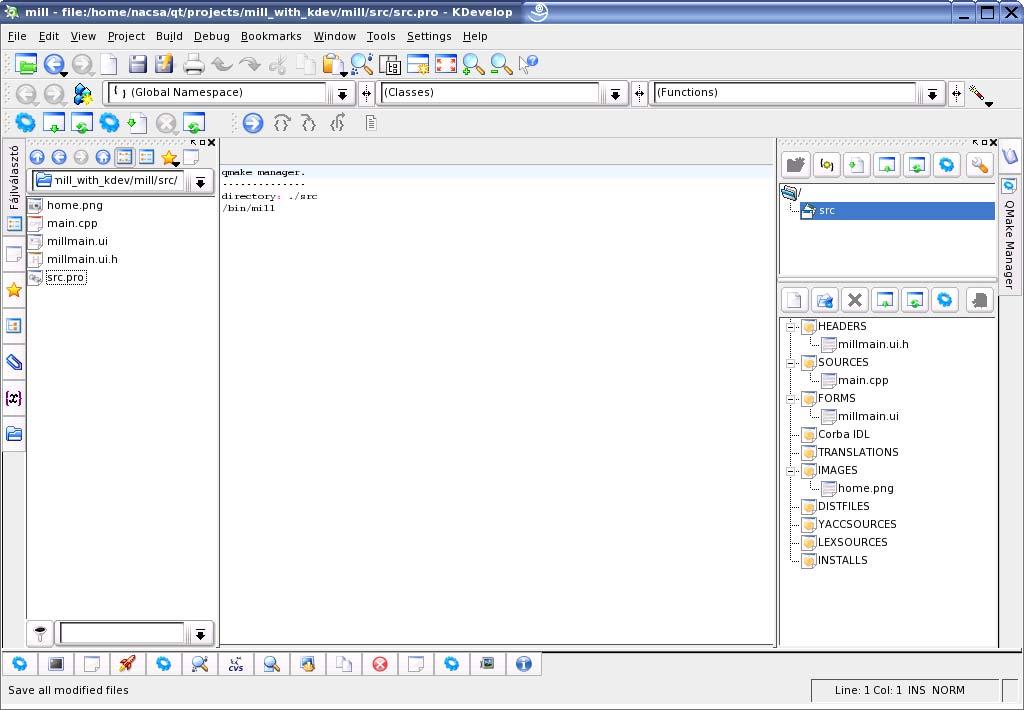Click the braces scope icon in QMake Manager toolbar
This screenshot has width=1024, height=710.
pos(826,165)
